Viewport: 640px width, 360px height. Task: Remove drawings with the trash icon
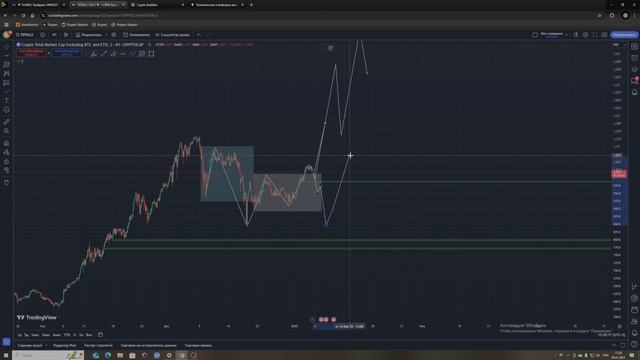pos(7,182)
